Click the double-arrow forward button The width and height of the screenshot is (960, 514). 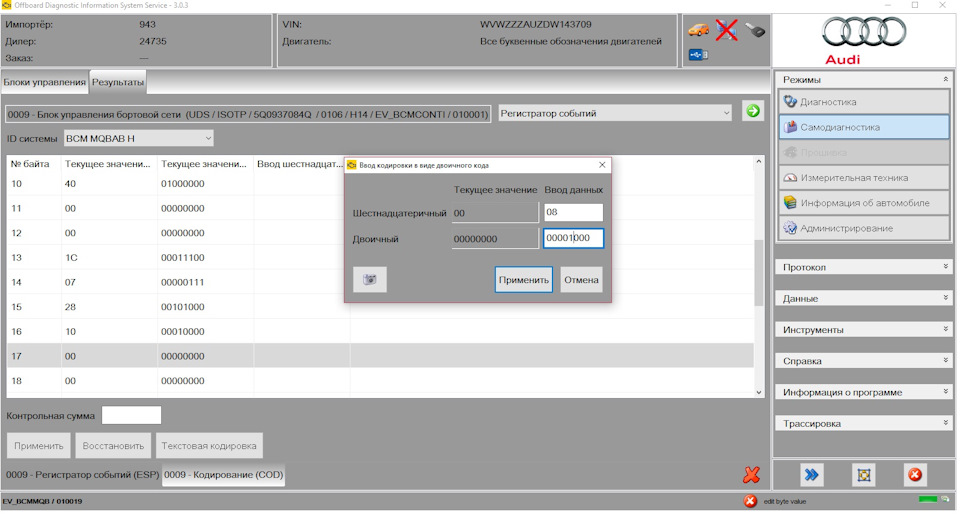click(811, 475)
